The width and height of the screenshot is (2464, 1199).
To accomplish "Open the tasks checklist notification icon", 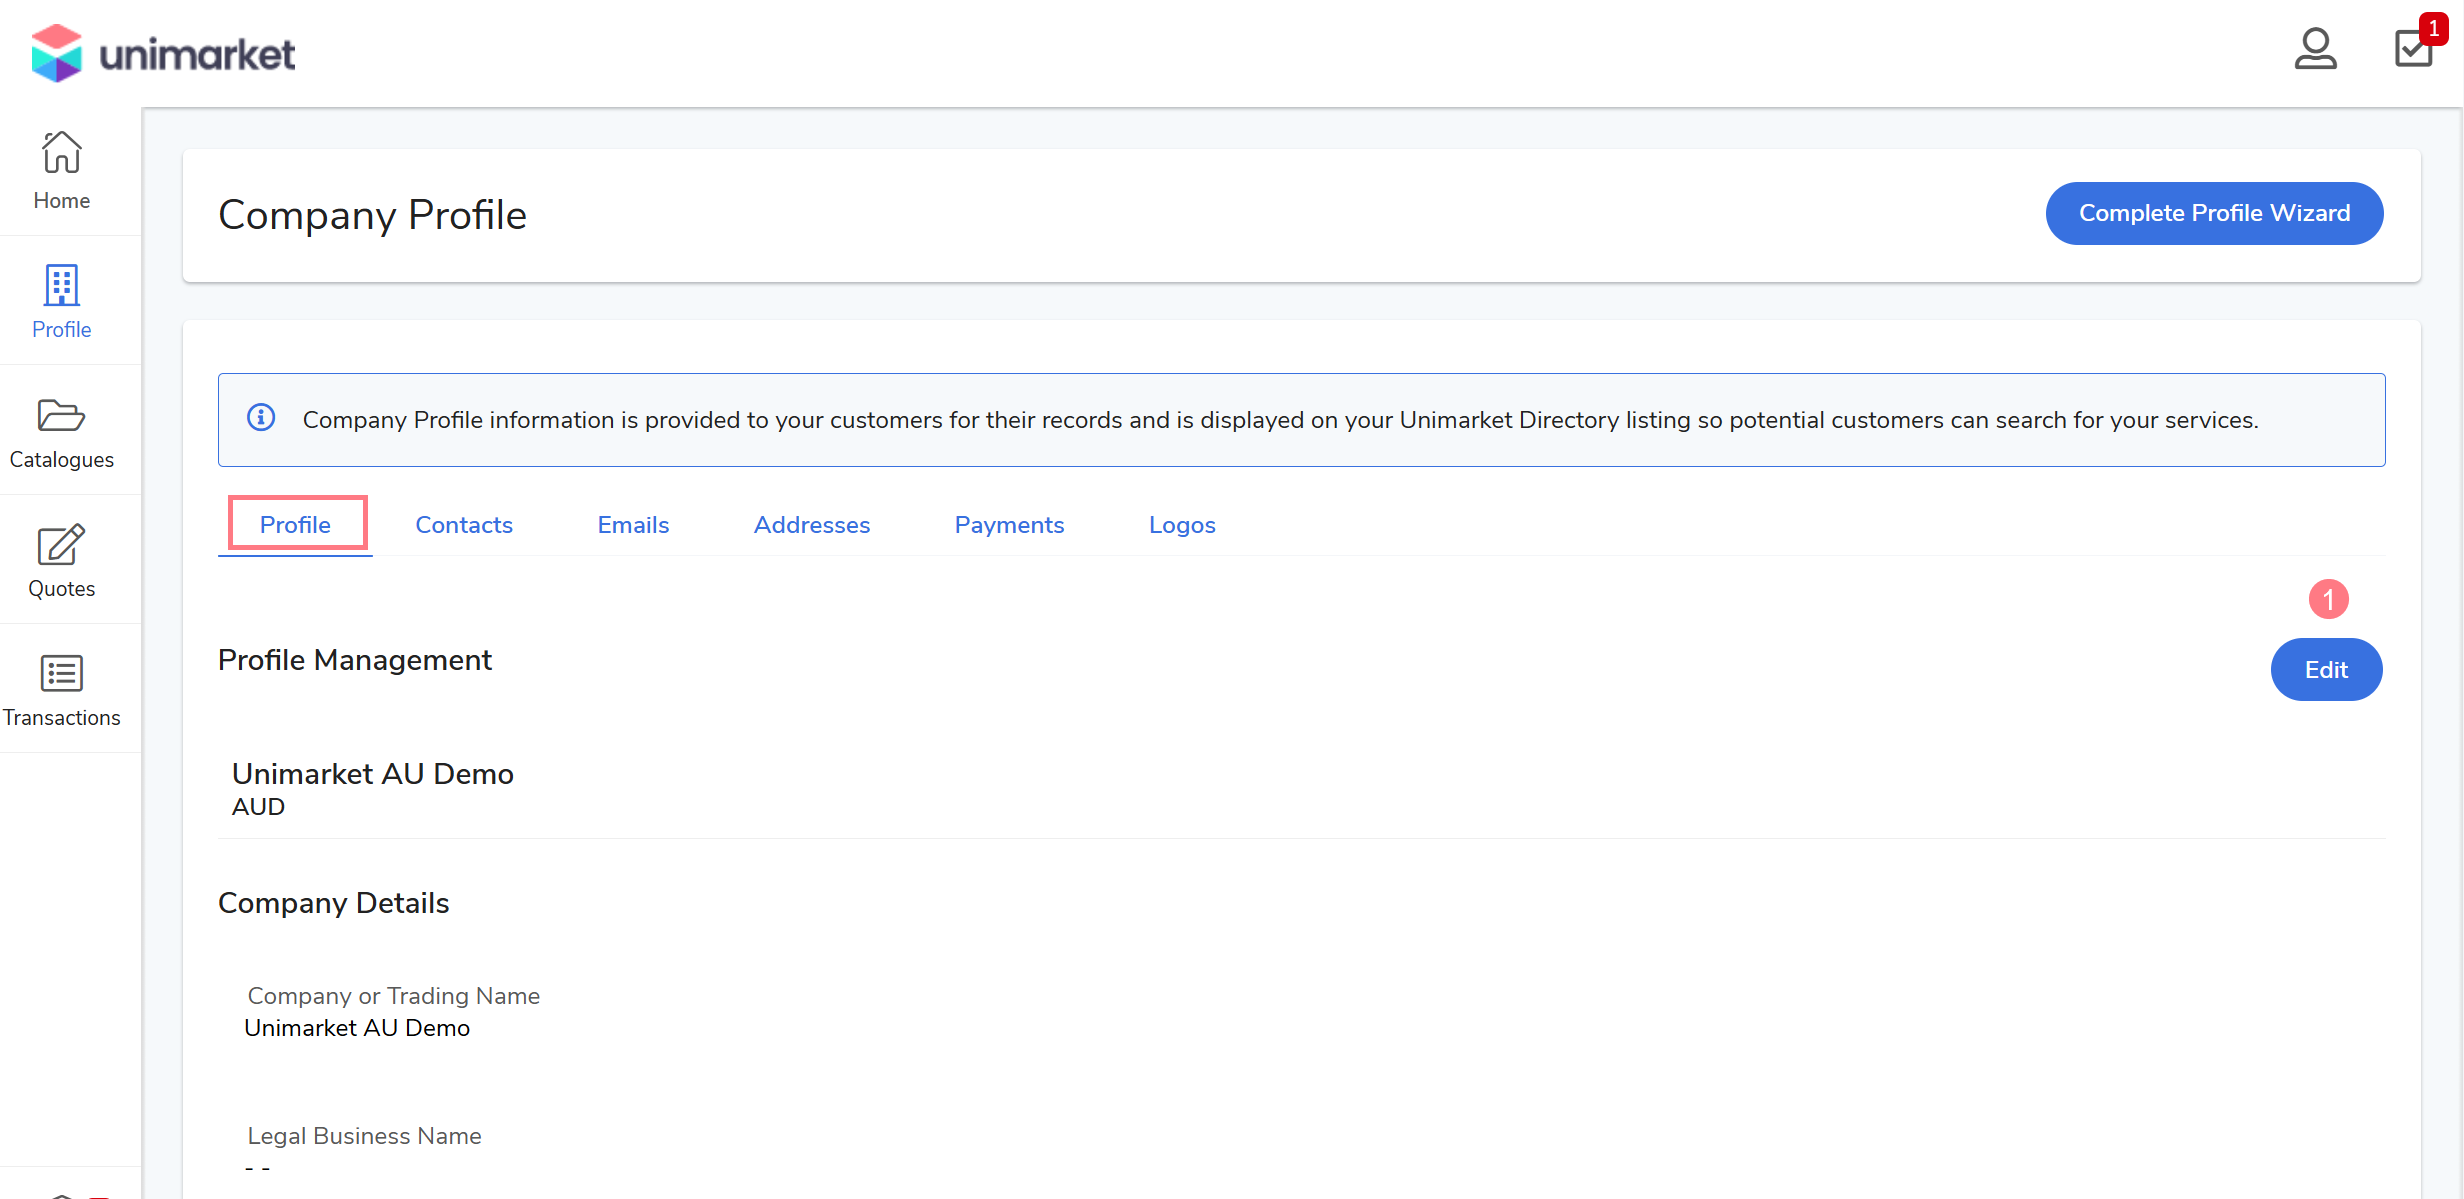I will (x=2414, y=48).
